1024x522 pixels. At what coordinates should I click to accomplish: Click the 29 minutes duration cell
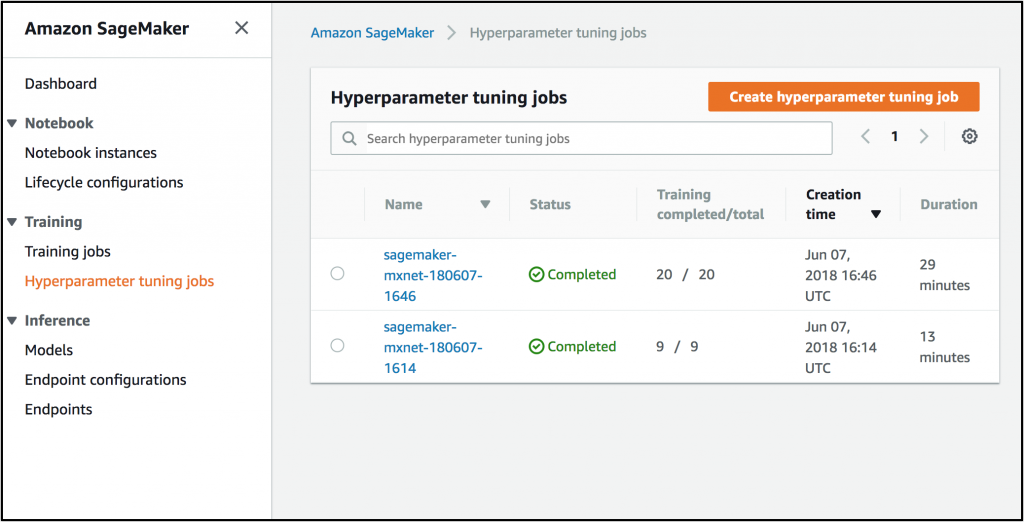point(944,275)
